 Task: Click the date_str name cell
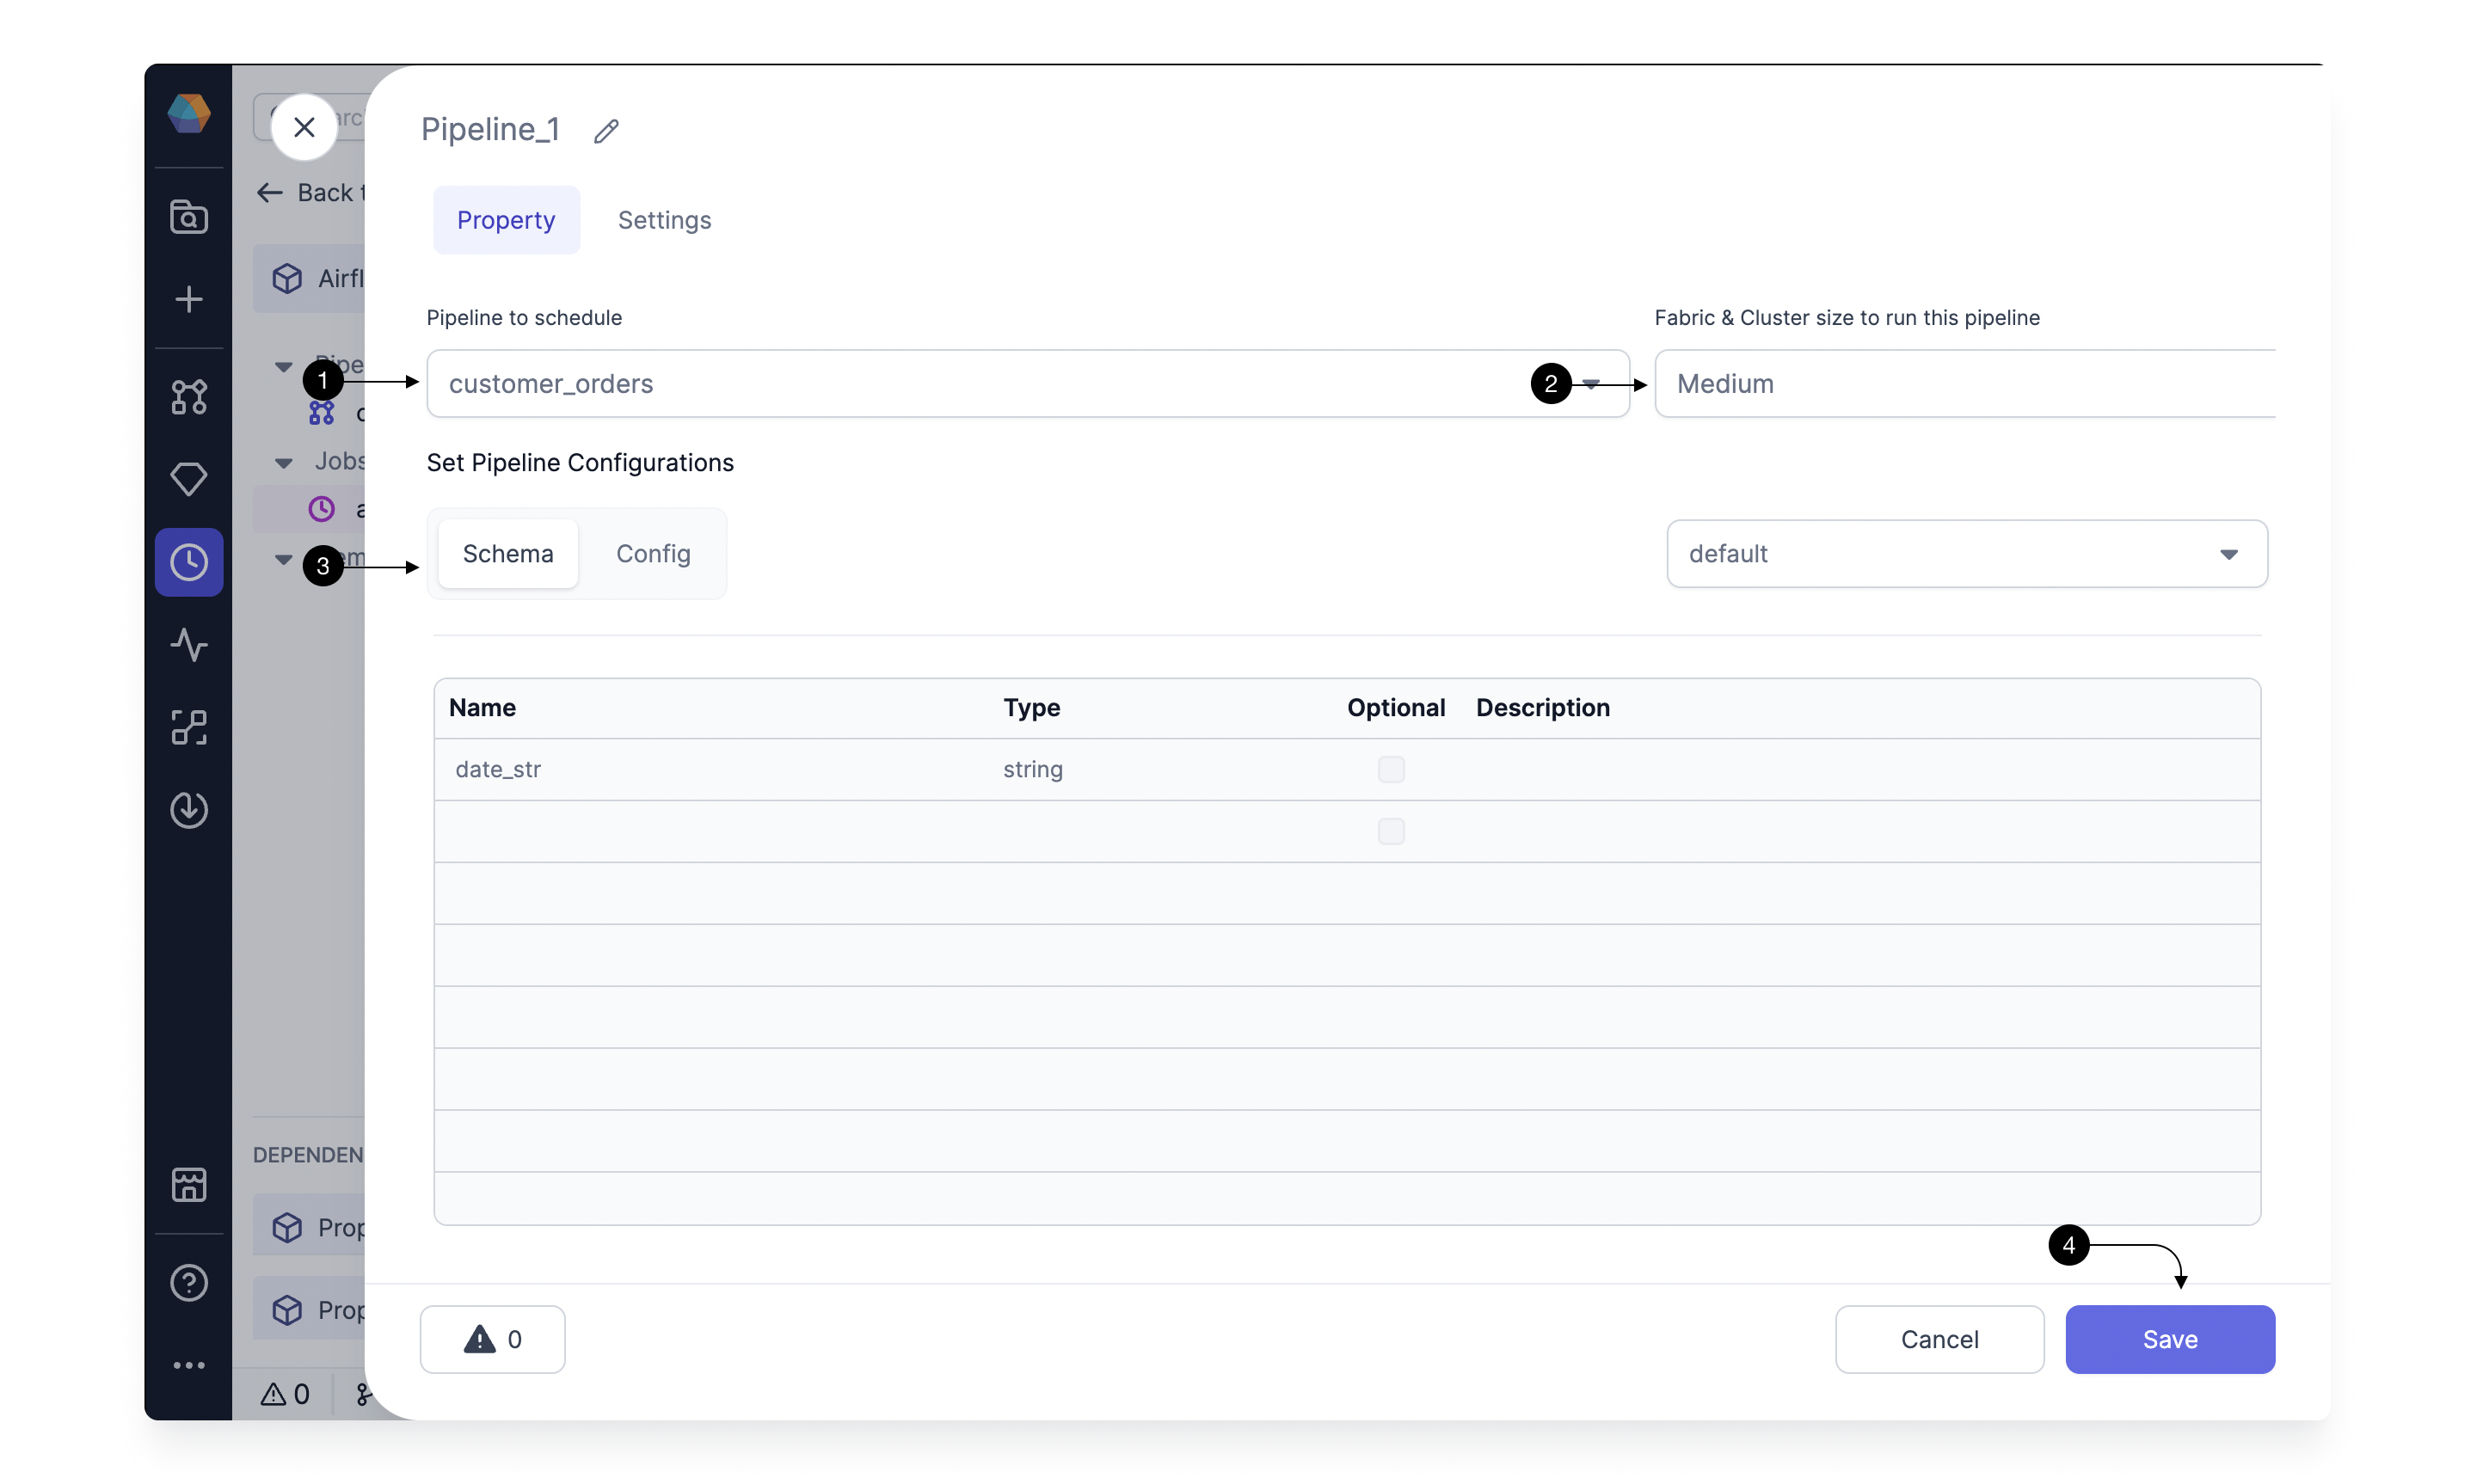click(498, 769)
